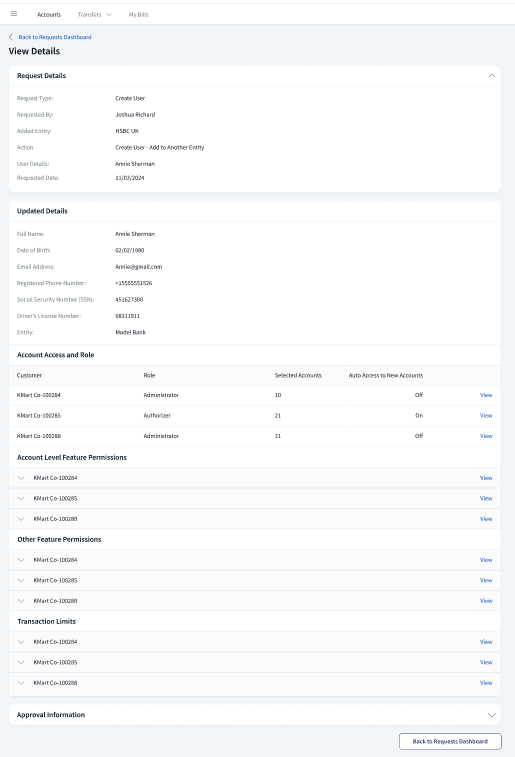Collapse the Request Details section

[x=491, y=75]
